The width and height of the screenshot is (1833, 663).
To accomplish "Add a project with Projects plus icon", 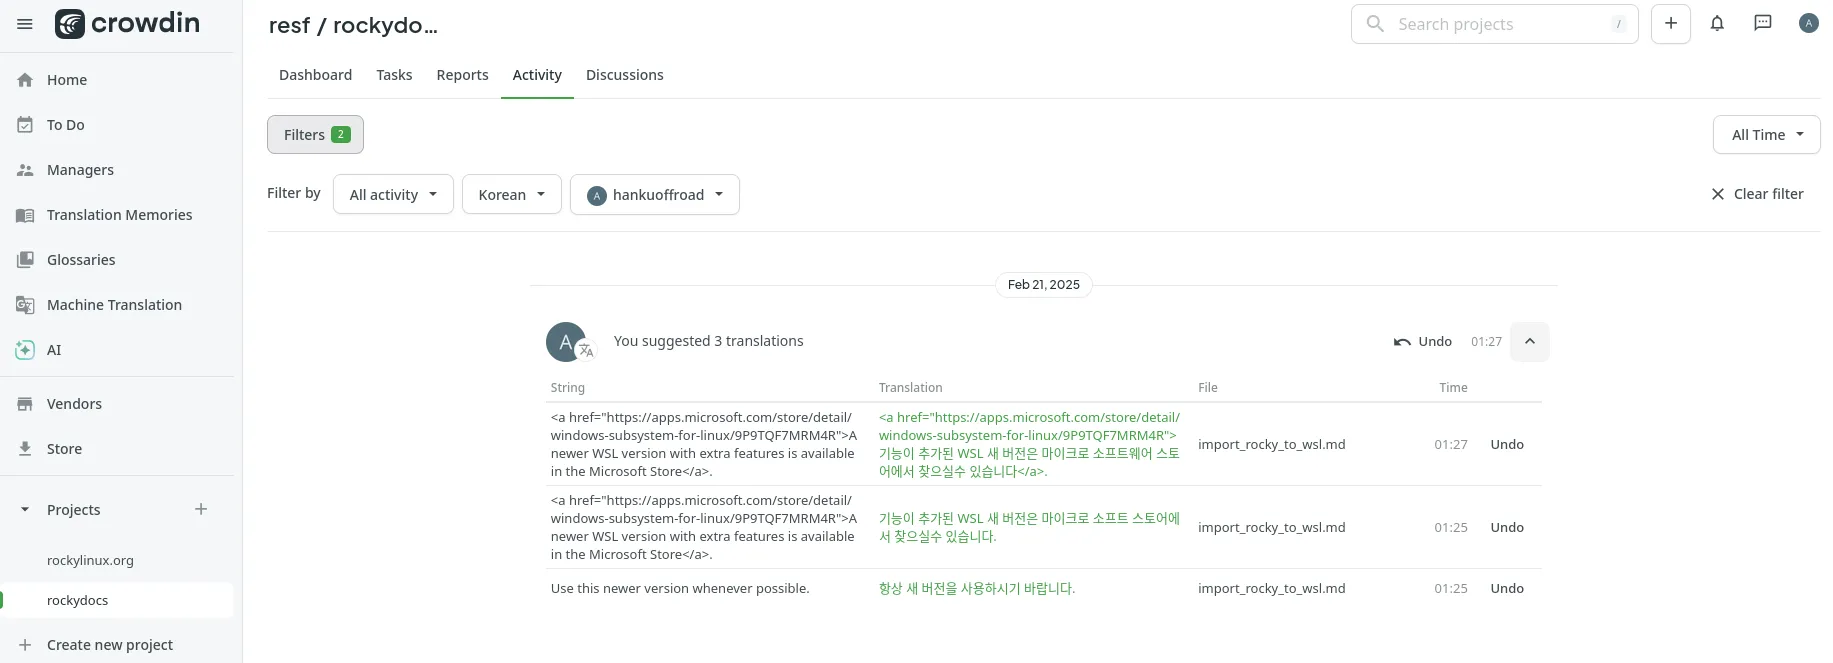I will [x=201, y=509].
